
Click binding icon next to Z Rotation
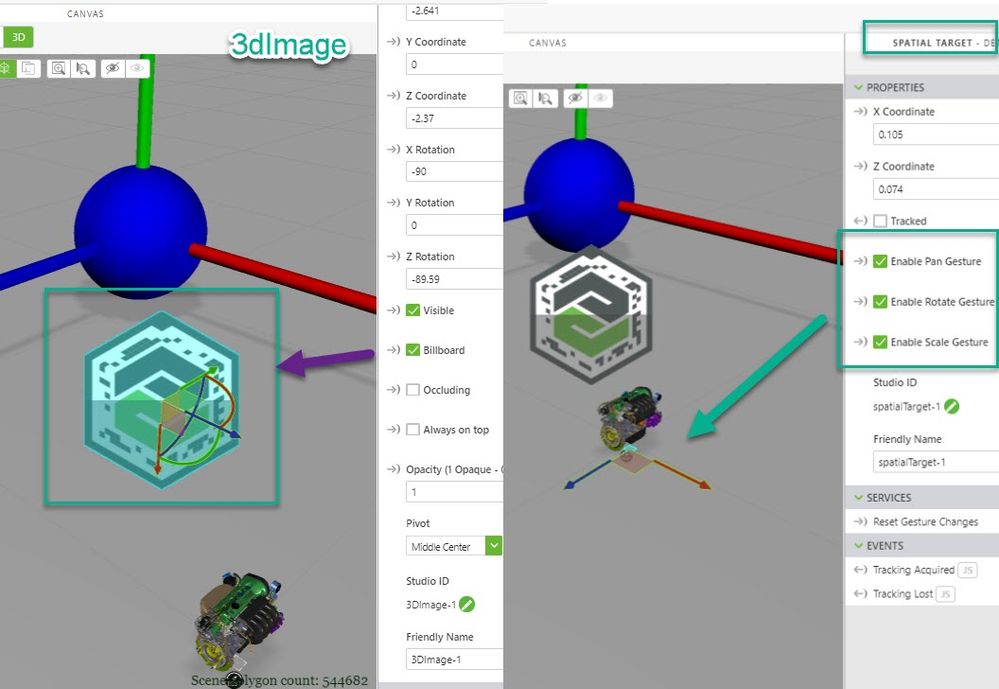393,256
